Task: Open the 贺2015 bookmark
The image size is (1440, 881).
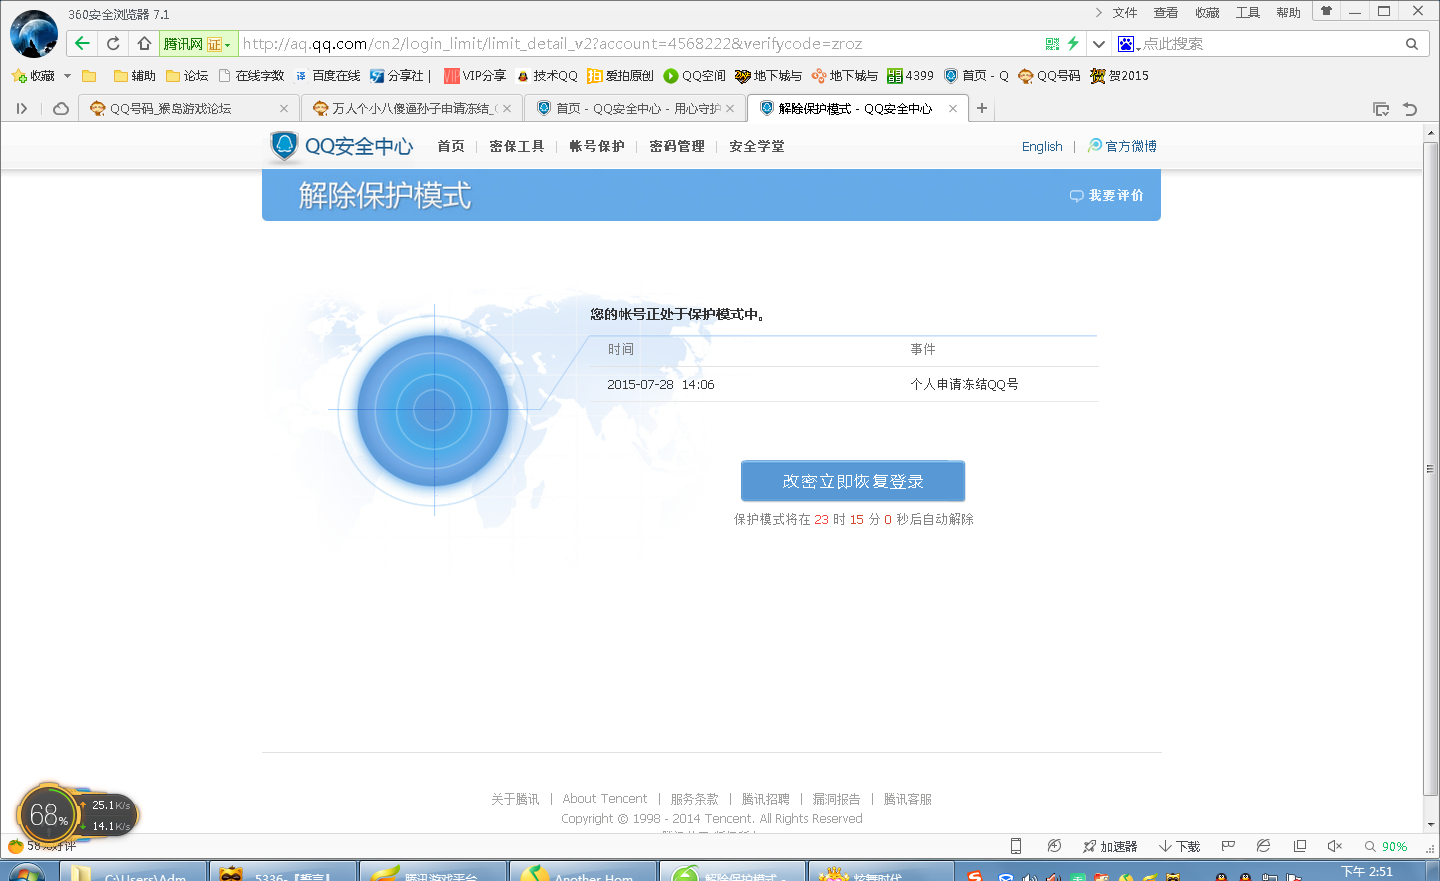Action: (1119, 76)
